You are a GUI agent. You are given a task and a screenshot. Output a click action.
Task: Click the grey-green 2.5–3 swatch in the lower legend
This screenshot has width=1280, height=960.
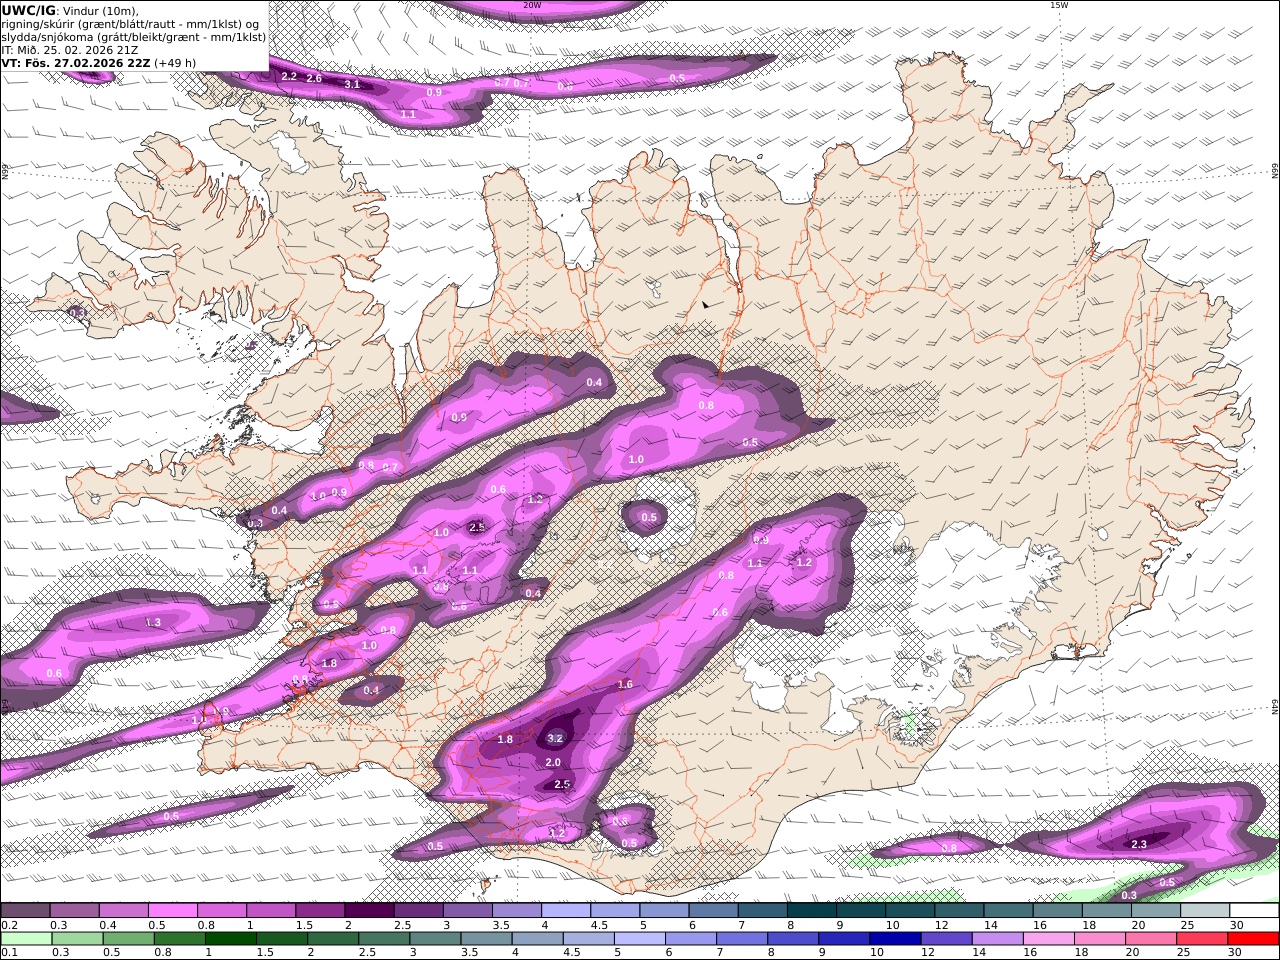point(384,939)
